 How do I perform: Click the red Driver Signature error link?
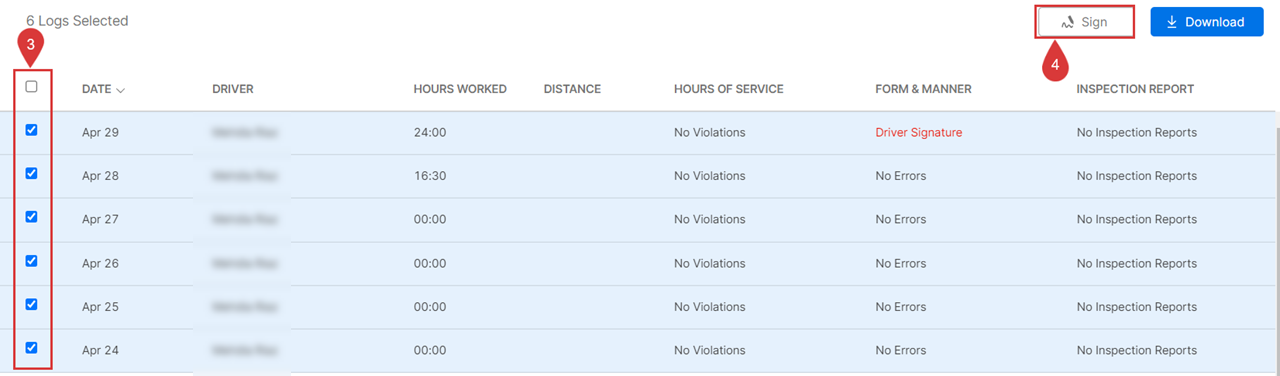918,132
